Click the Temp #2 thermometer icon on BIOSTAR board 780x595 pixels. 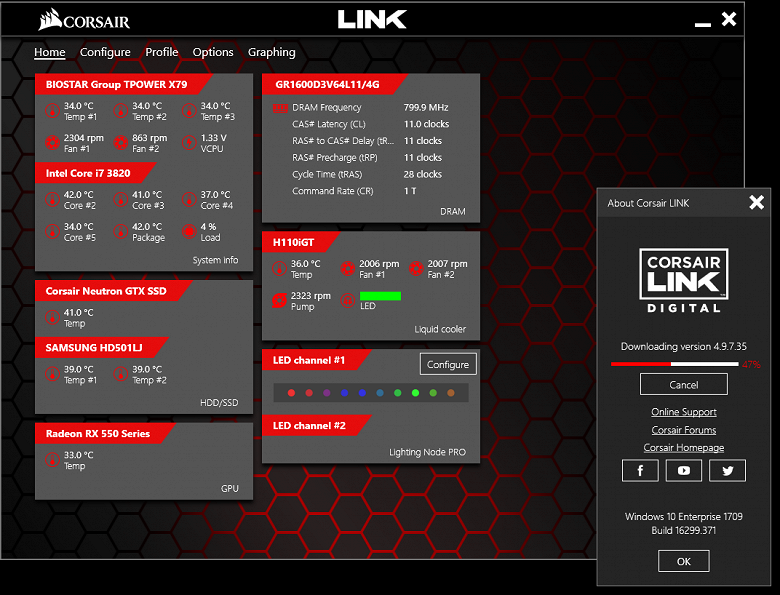coord(121,111)
